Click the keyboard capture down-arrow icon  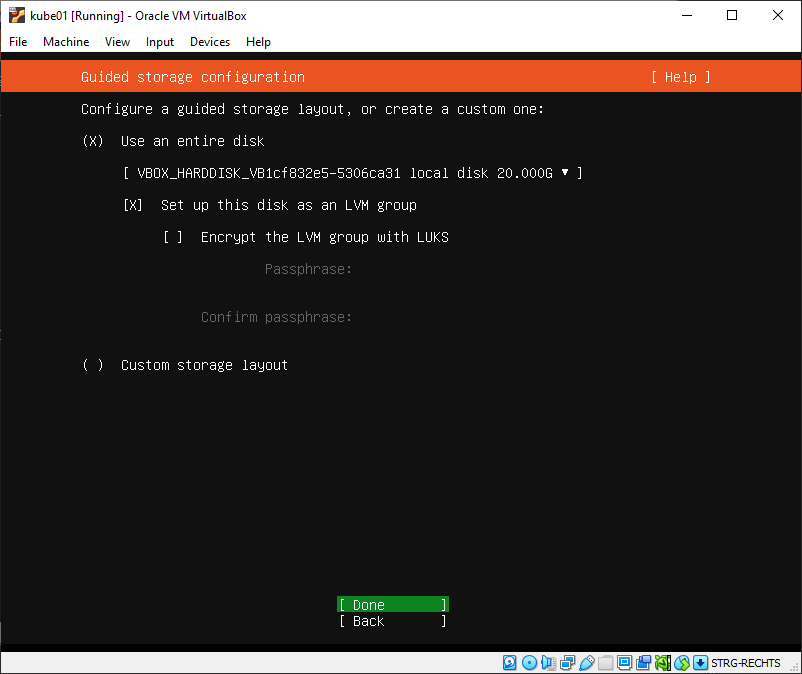(x=701, y=663)
